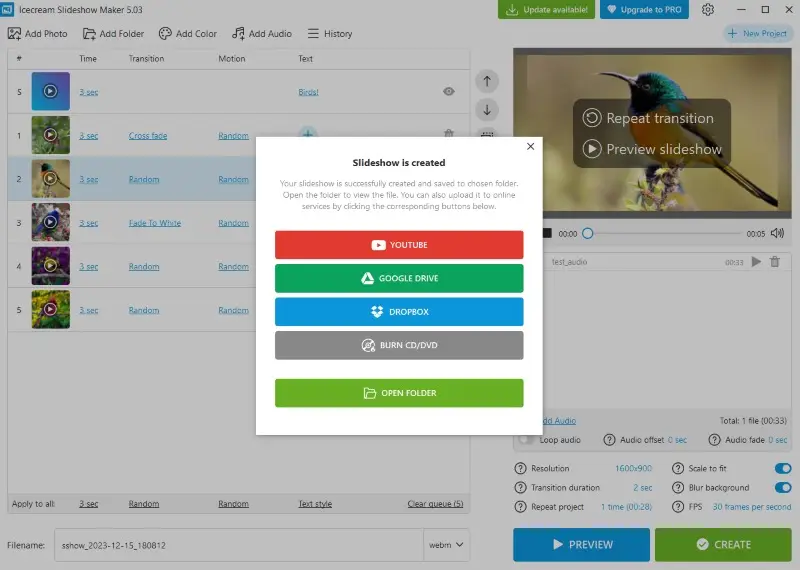This screenshot has width=800, height=570.
Task: Open Add Folder in the toolbar
Action: [x=113, y=34]
